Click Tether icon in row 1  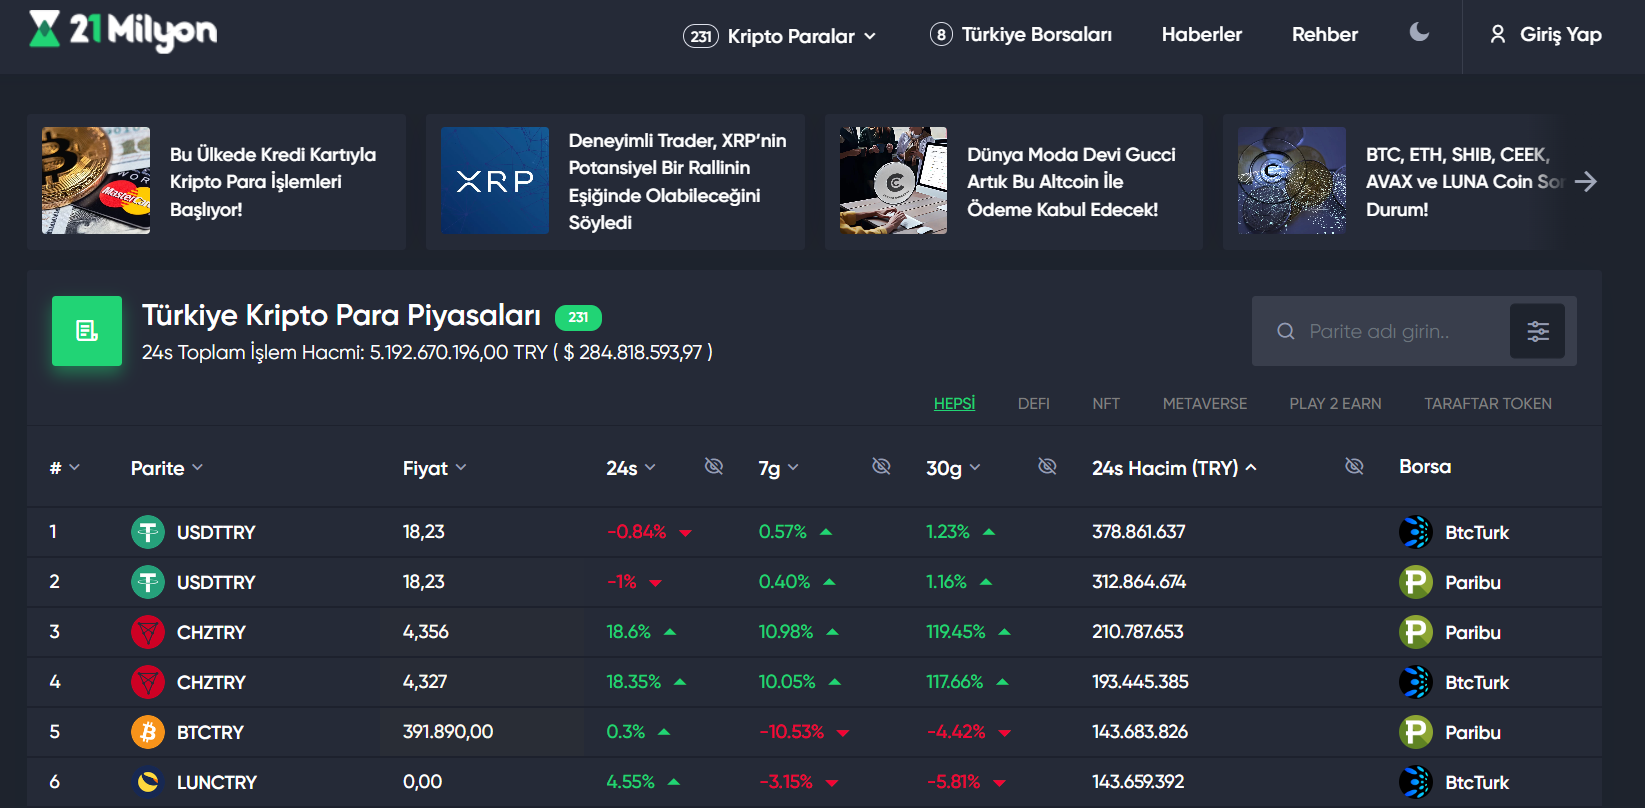coord(148,532)
